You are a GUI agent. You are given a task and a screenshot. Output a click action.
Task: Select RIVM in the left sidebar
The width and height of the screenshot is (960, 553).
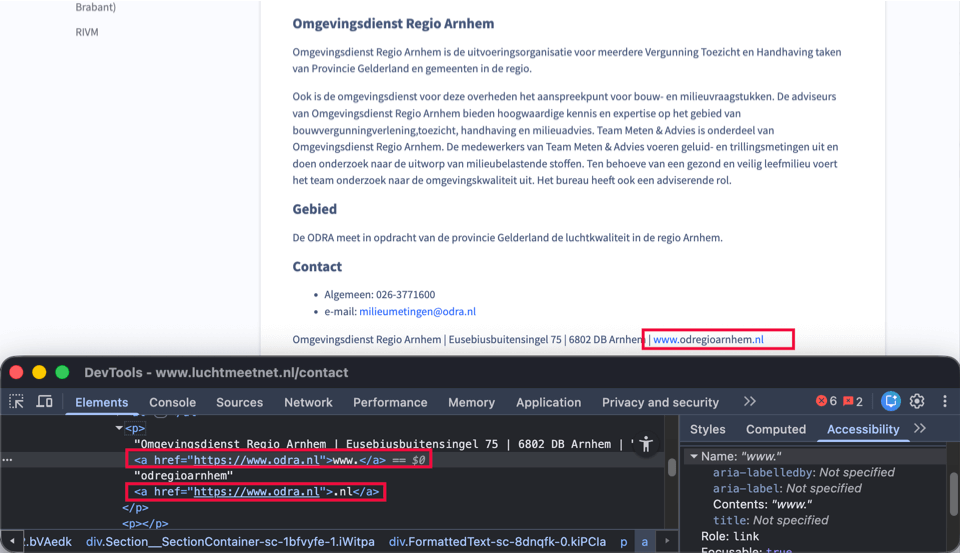[86, 32]
